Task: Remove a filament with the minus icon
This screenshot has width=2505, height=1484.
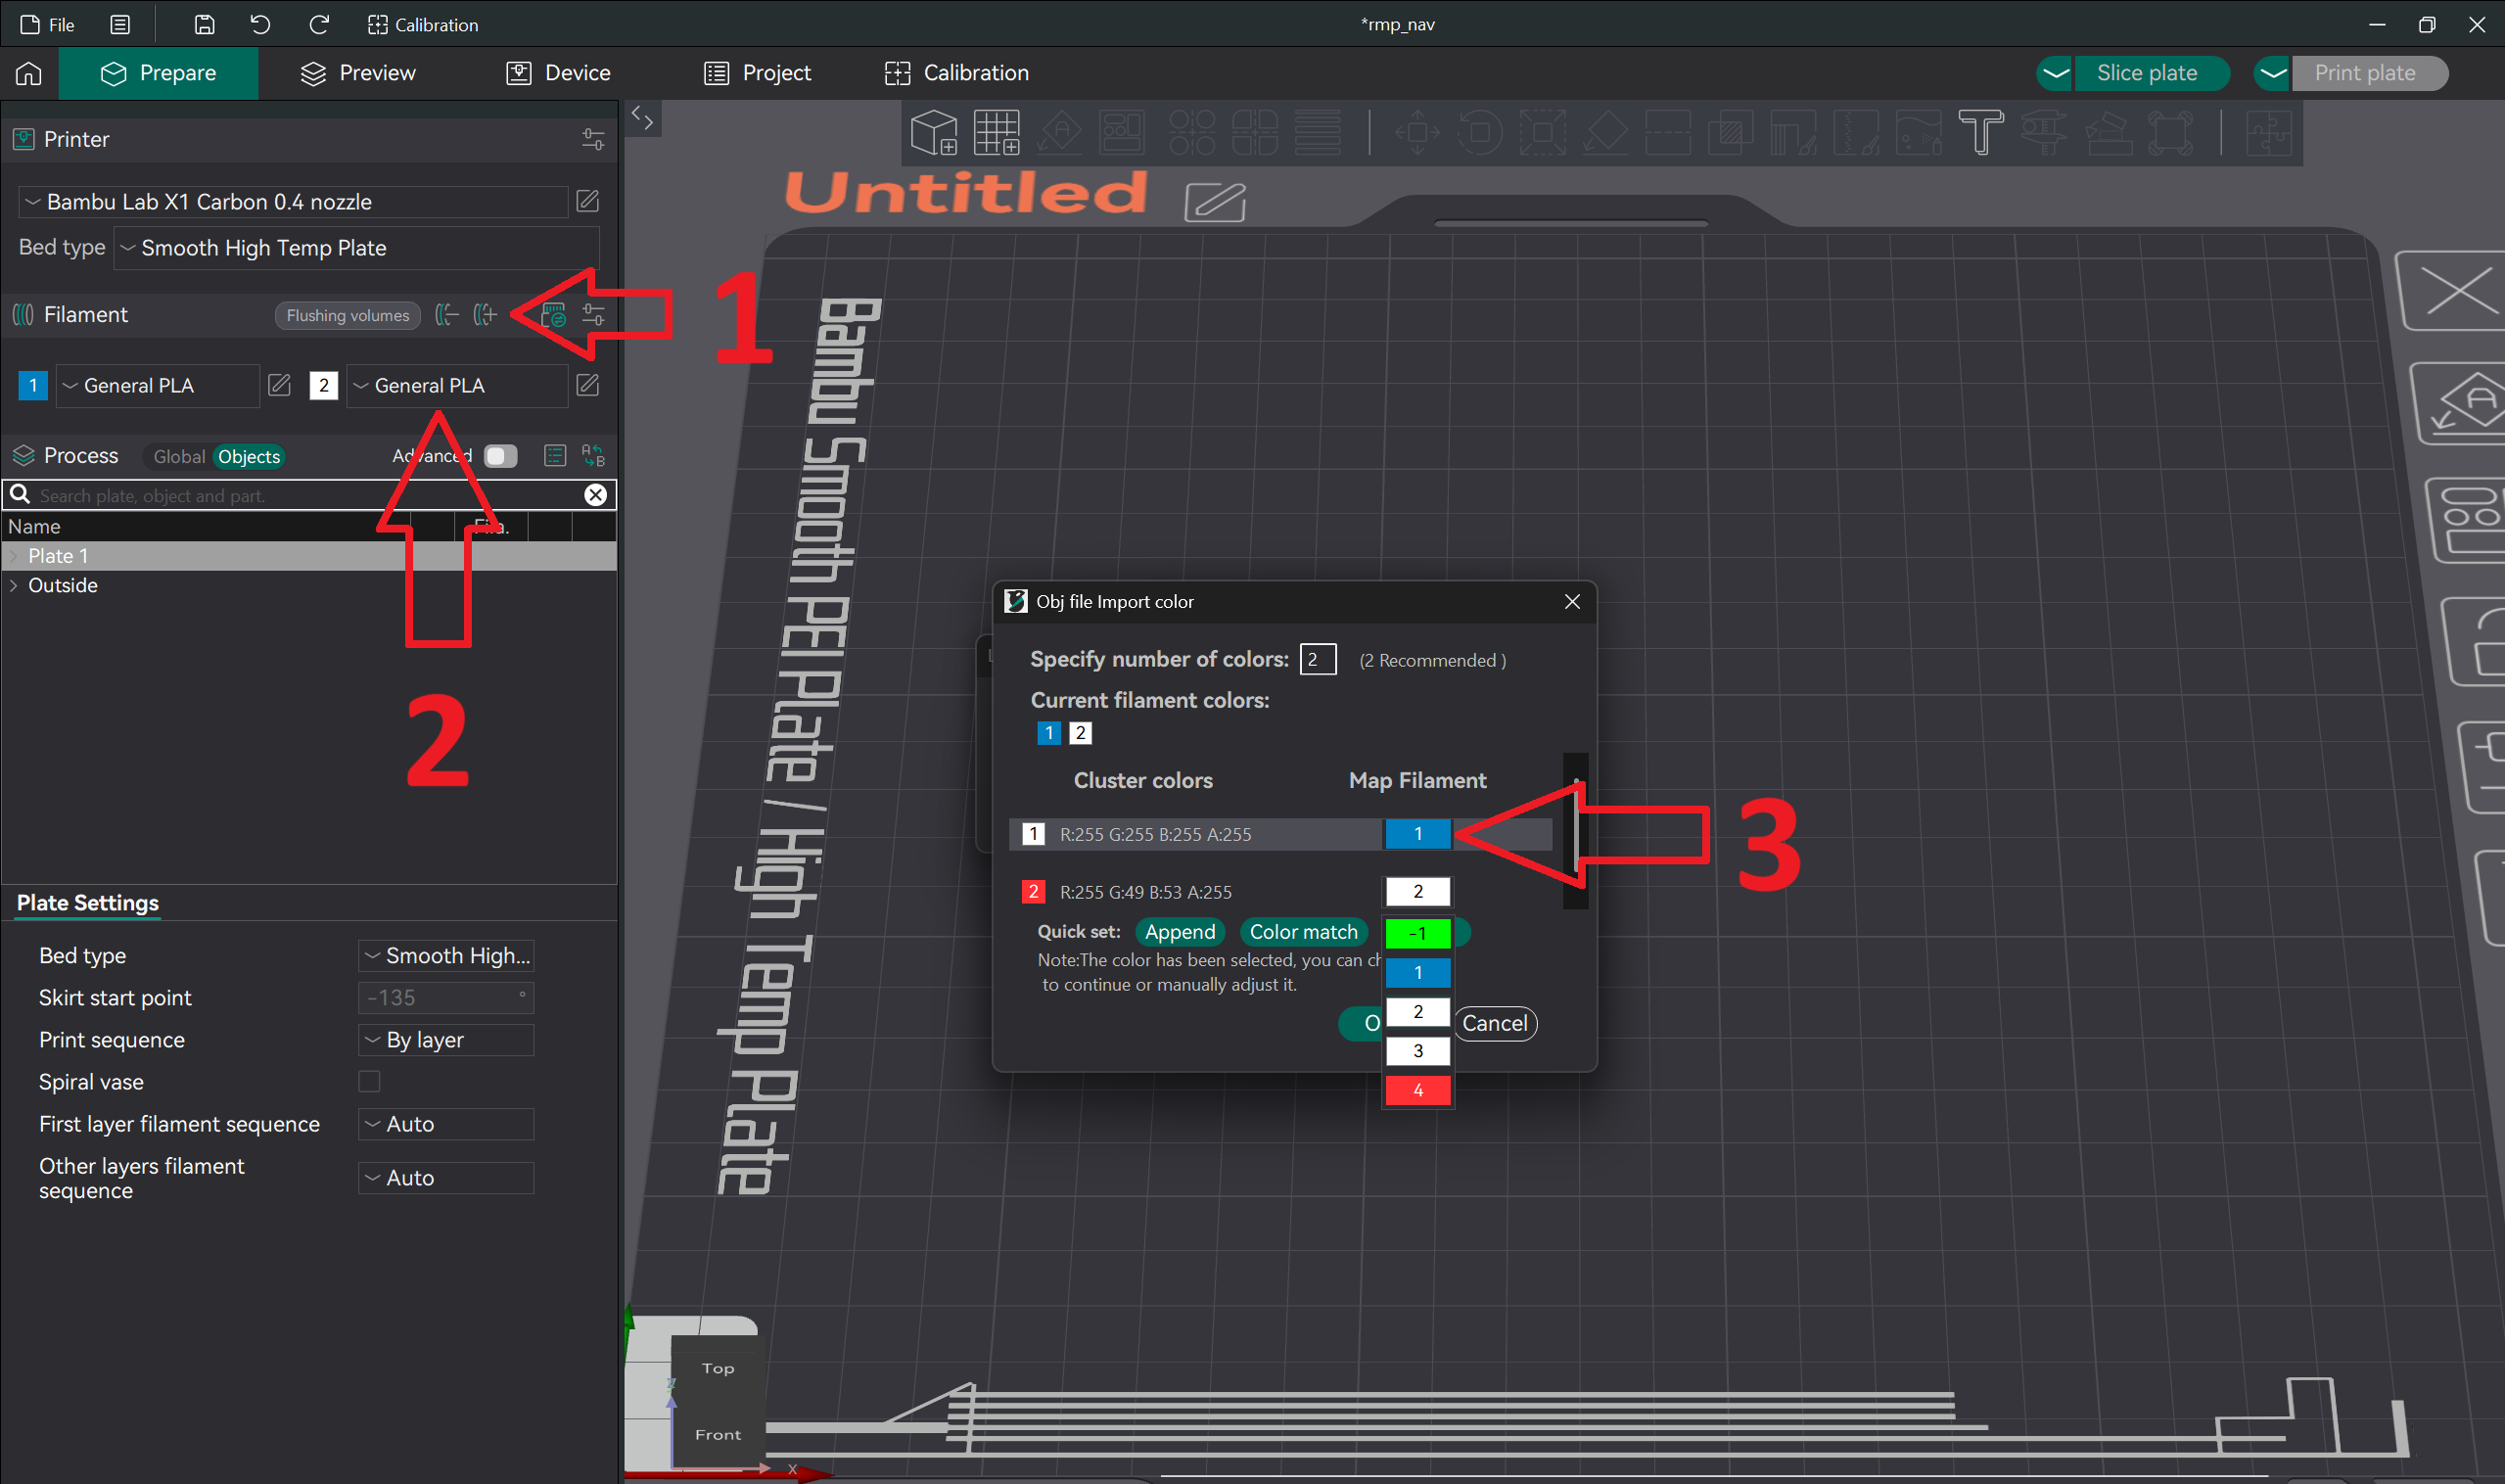Action: tap(447, 315)
